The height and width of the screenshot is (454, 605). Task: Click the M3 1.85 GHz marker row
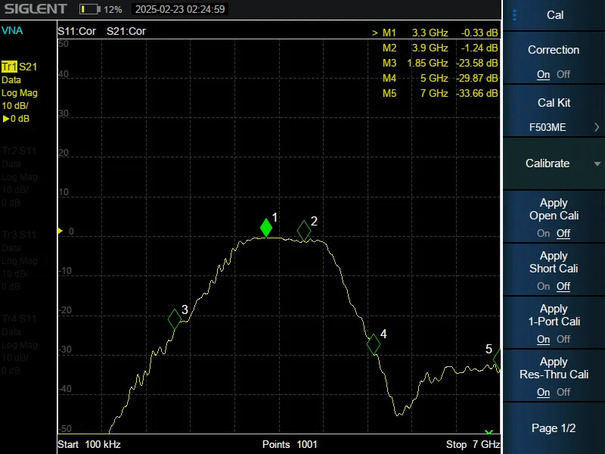440,63
